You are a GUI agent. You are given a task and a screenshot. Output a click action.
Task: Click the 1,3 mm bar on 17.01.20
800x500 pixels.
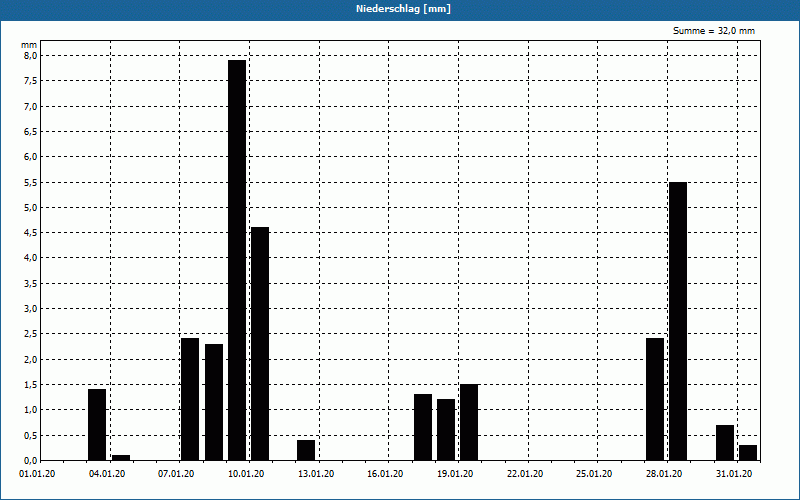click(423, 427)
